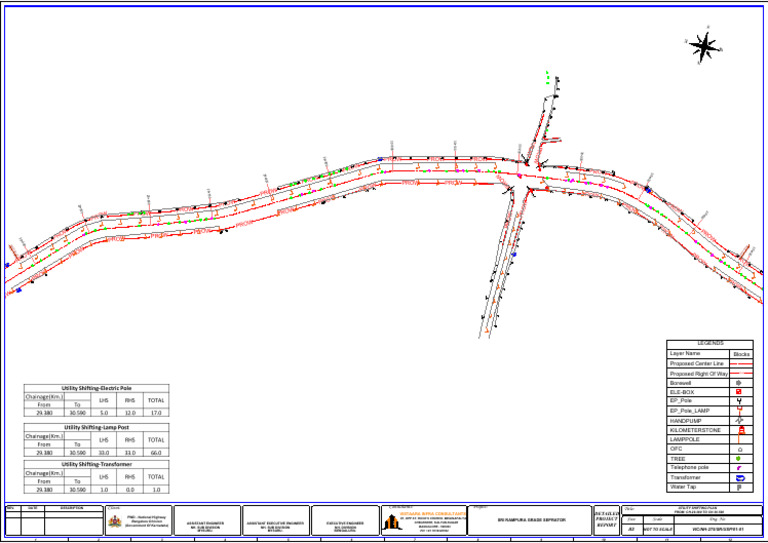Select the 'Telephone pole' legend label
The image size is (768, 543).
click(x=689, y=468)
